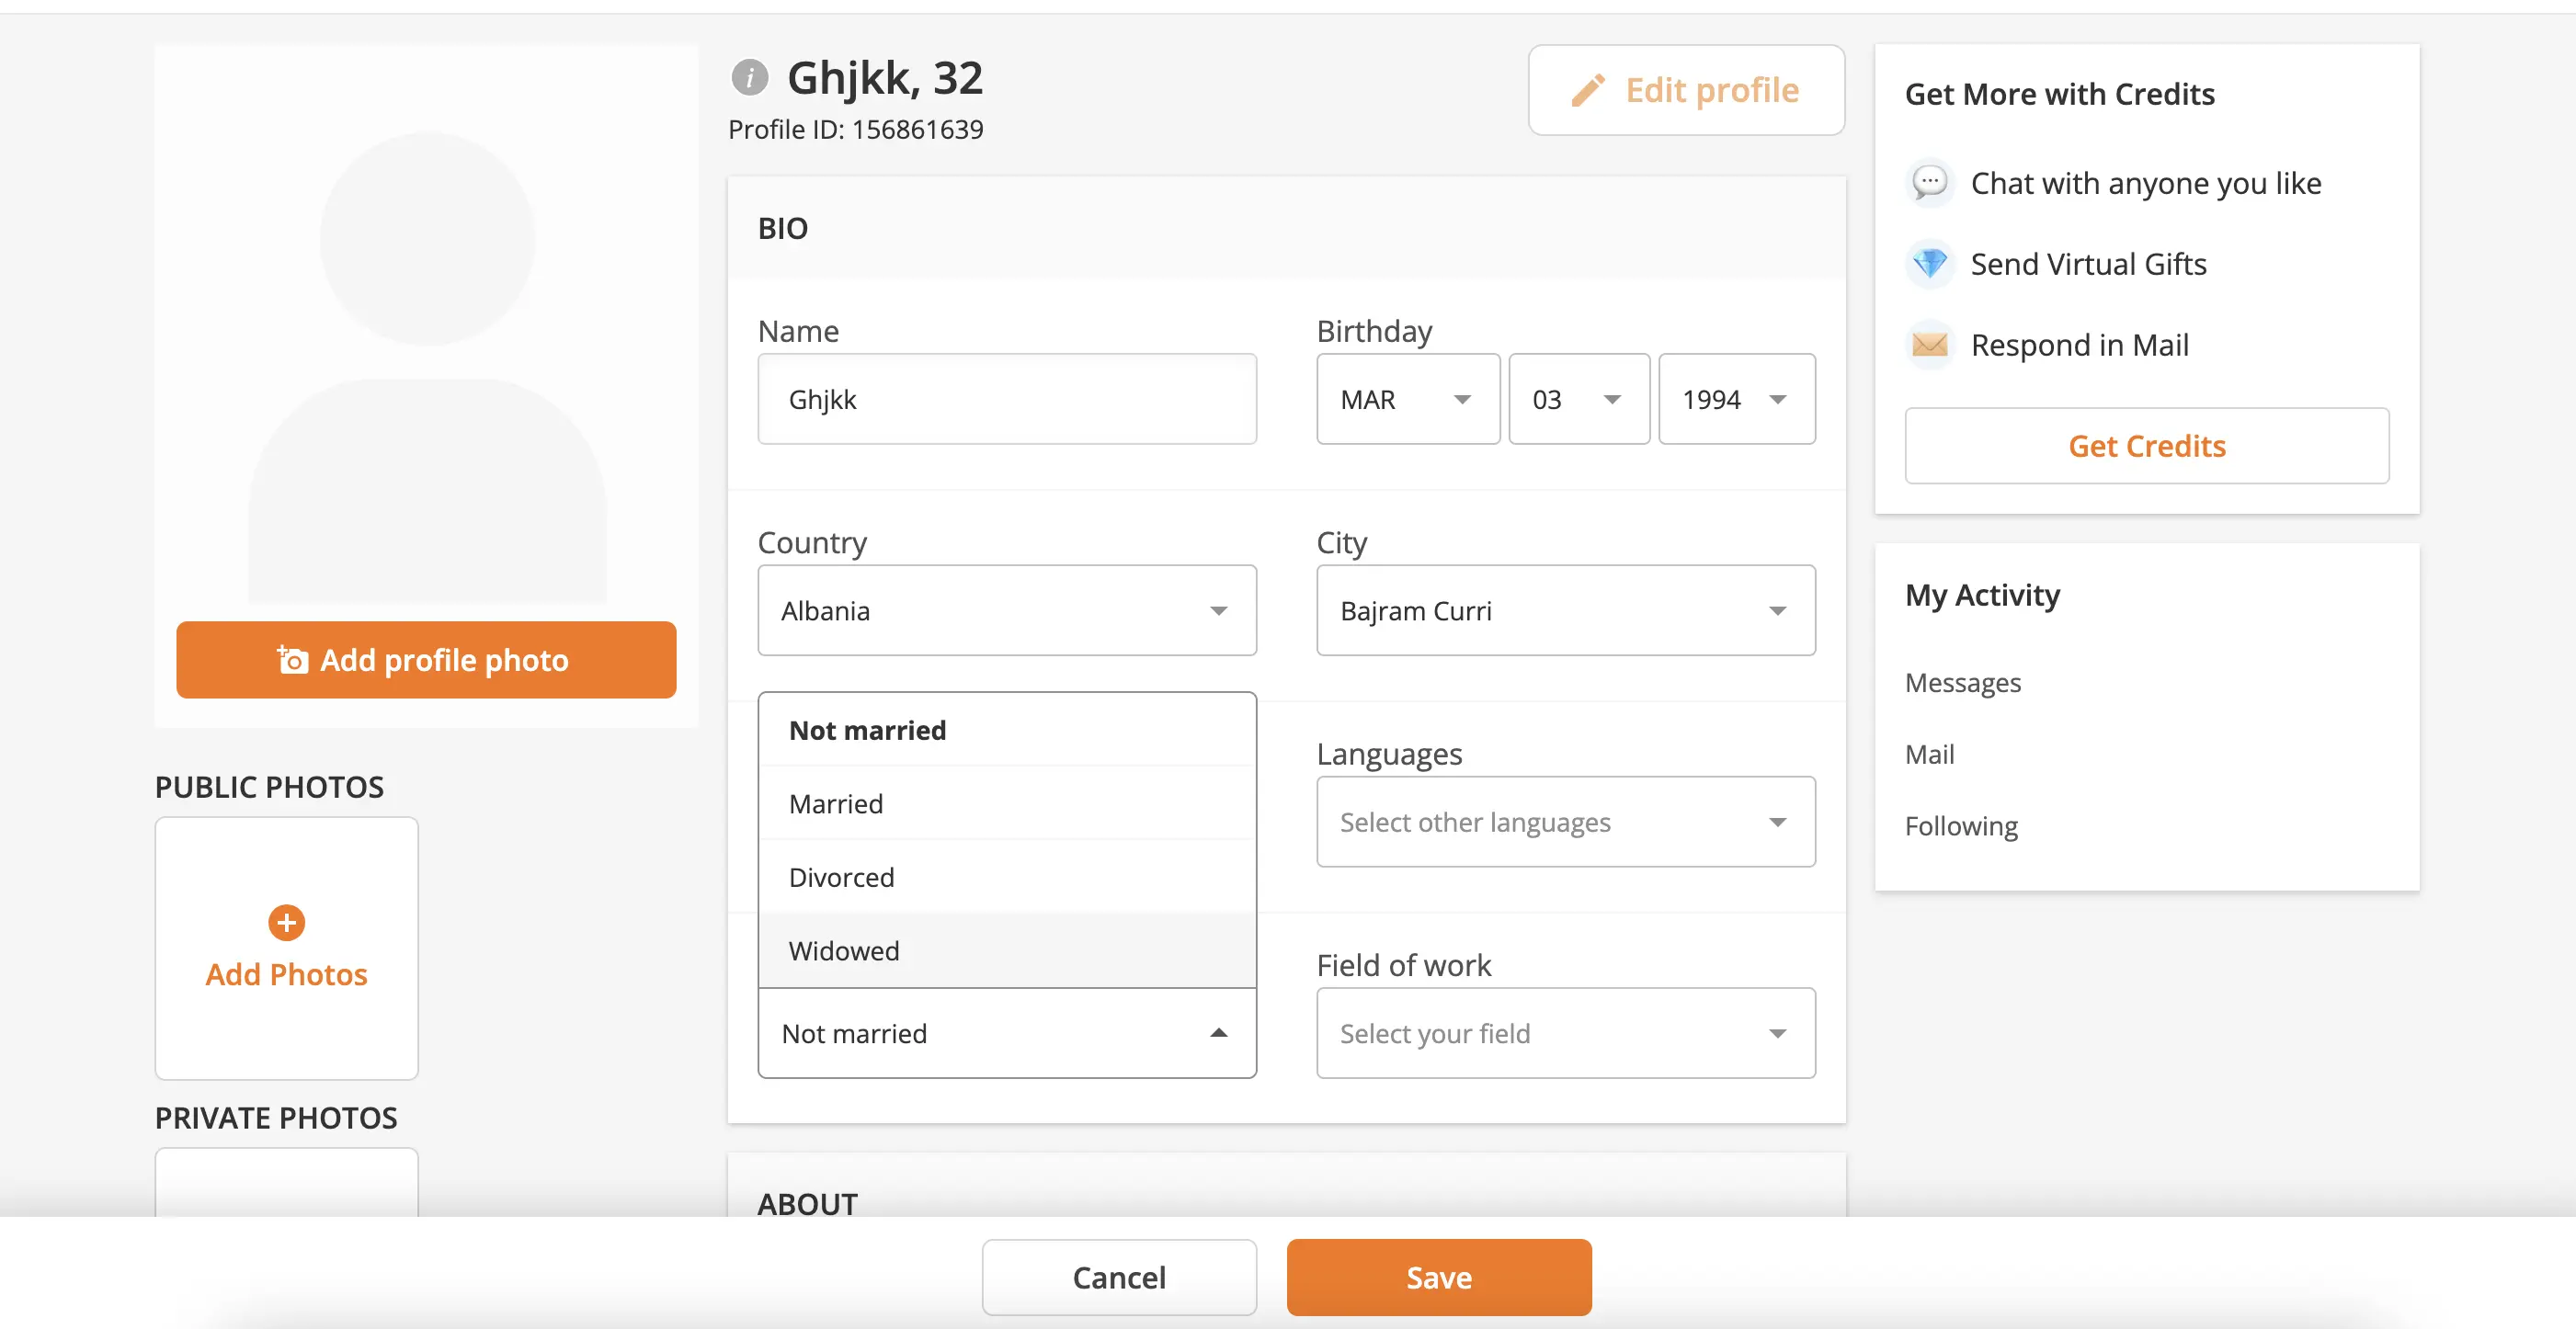Expand the Country Albania dropdown
The width and height of the screenshot is (2576, 1329).
point(1006,611)
